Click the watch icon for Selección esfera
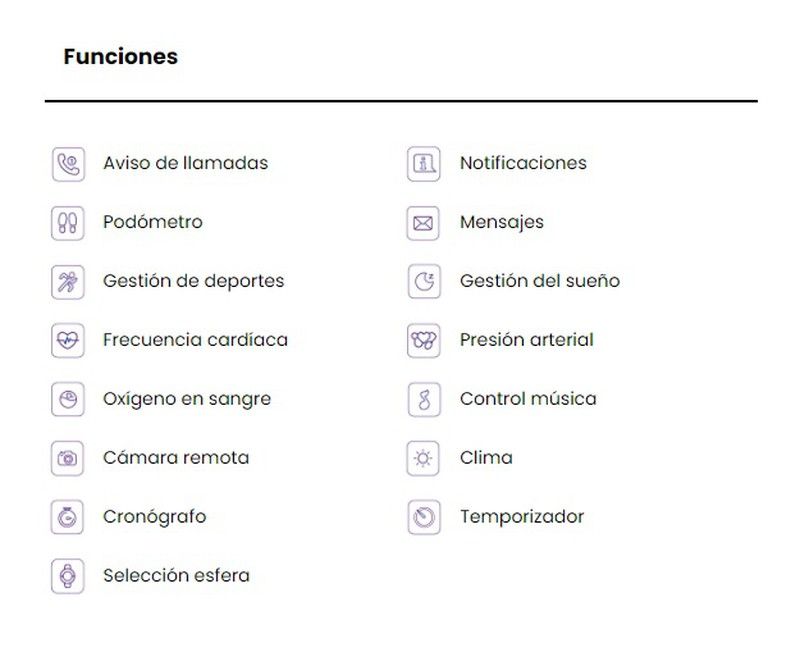The width and height of the screenshot is (800, 652). (x=67, y=576)
